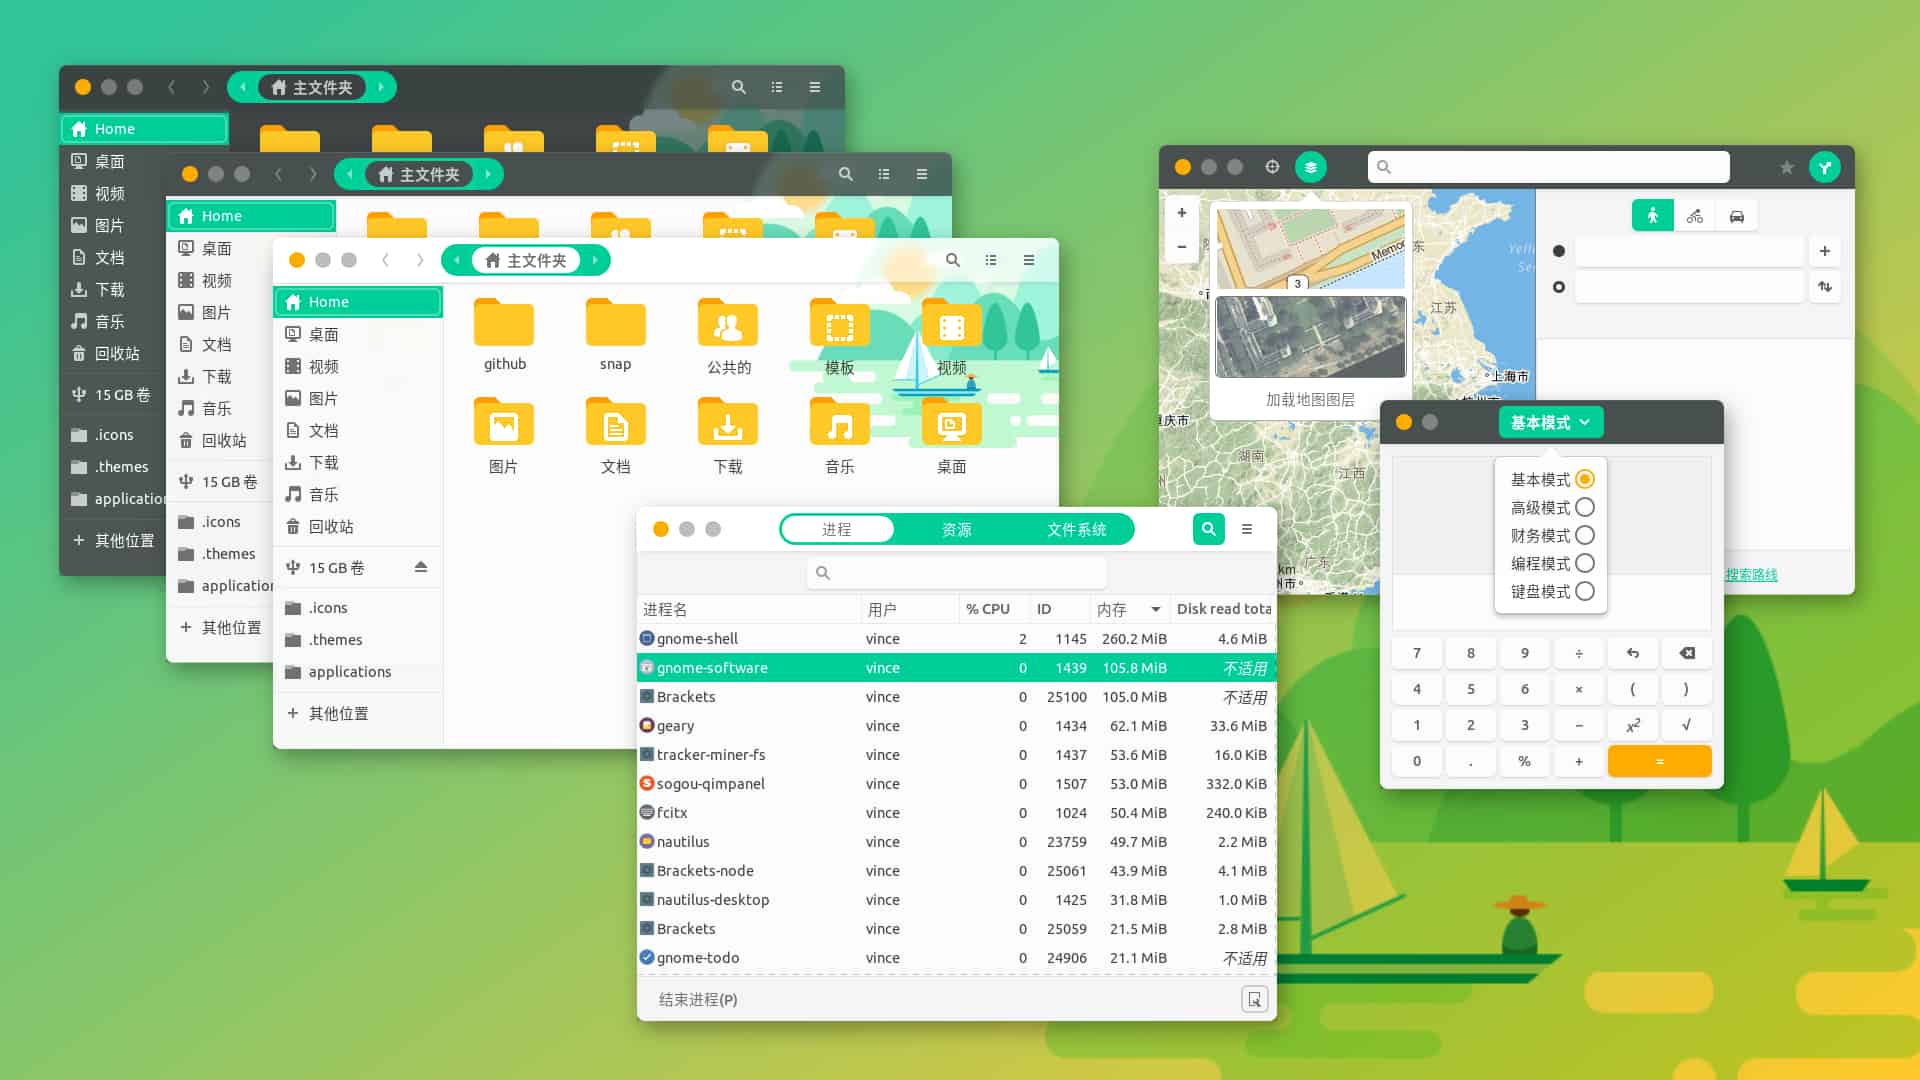Select sogou-qimpanel process row
Screen dimensions: 1920x1080
[957, 783]
